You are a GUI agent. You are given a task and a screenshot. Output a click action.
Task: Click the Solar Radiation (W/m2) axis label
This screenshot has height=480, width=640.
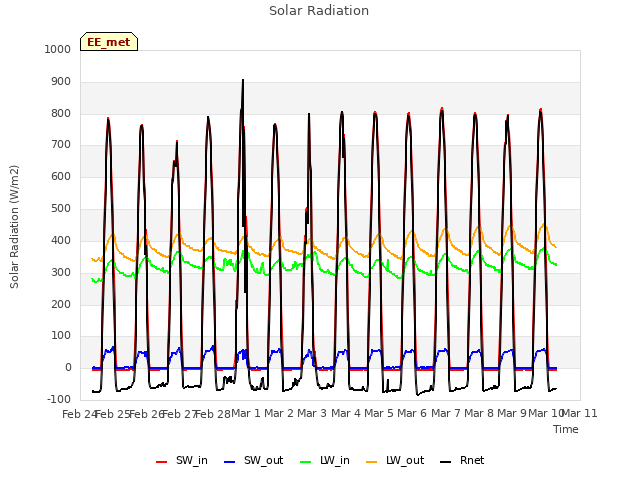[x=14, y=227]
